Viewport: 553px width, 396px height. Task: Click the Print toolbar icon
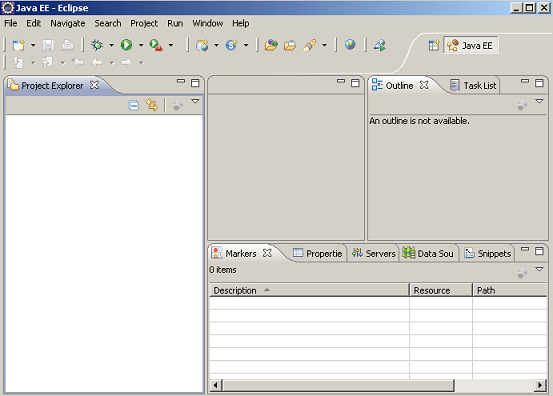67,45
